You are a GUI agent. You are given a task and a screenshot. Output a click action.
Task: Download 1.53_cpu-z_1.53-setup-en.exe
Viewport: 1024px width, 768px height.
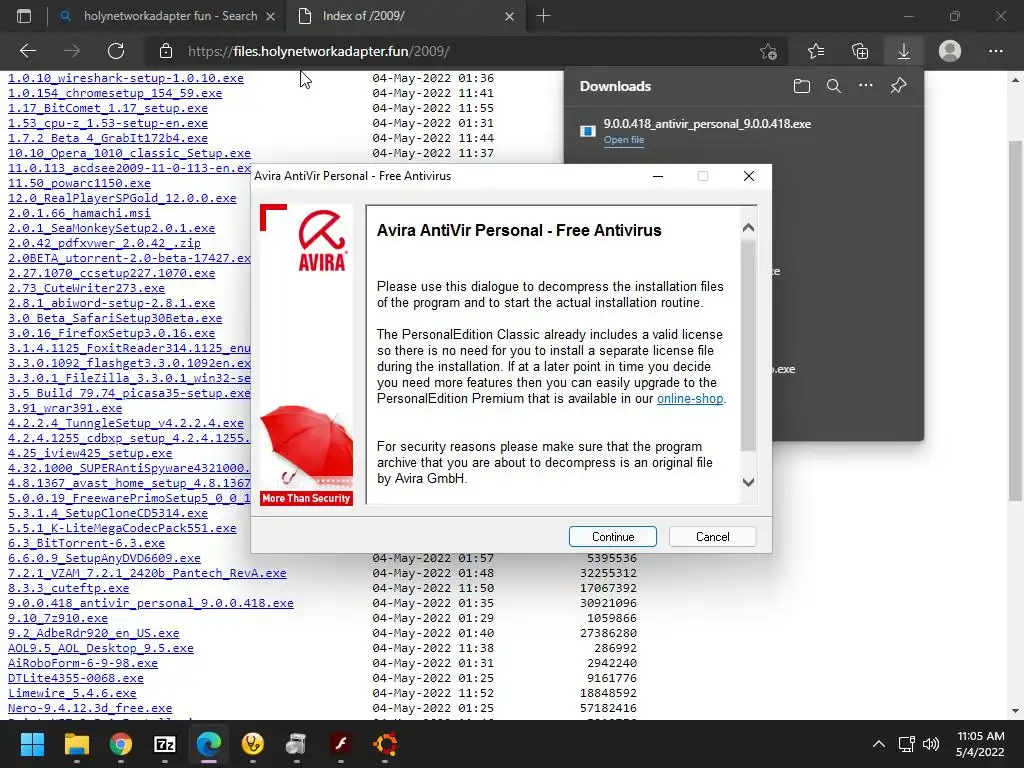point(108,123)
